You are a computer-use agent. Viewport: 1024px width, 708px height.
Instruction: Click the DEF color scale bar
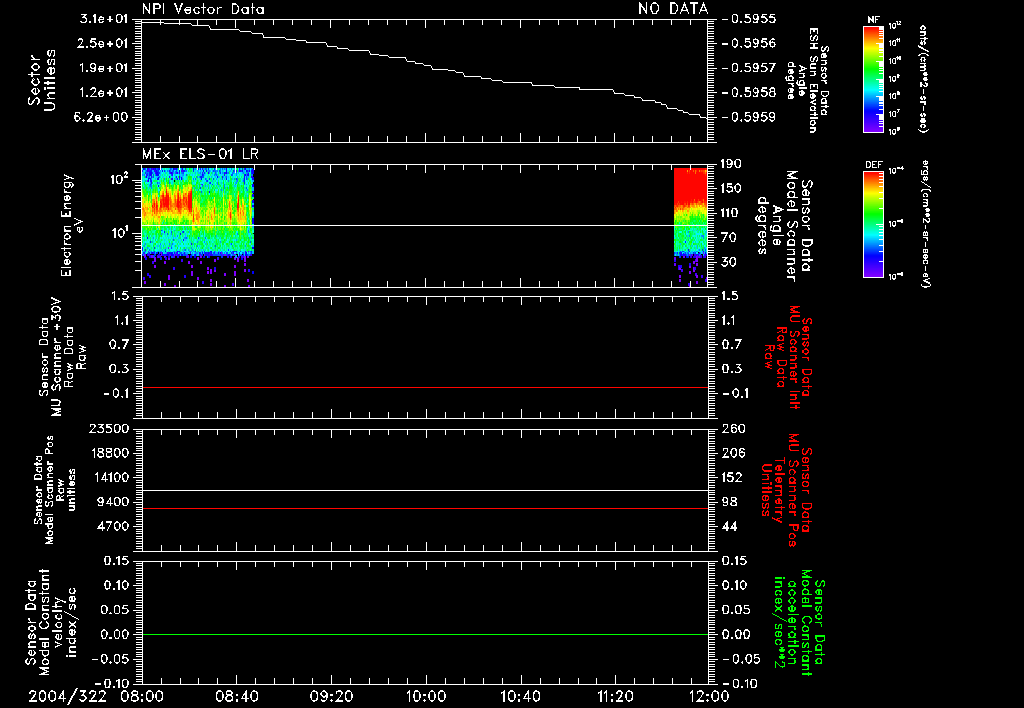874,224
